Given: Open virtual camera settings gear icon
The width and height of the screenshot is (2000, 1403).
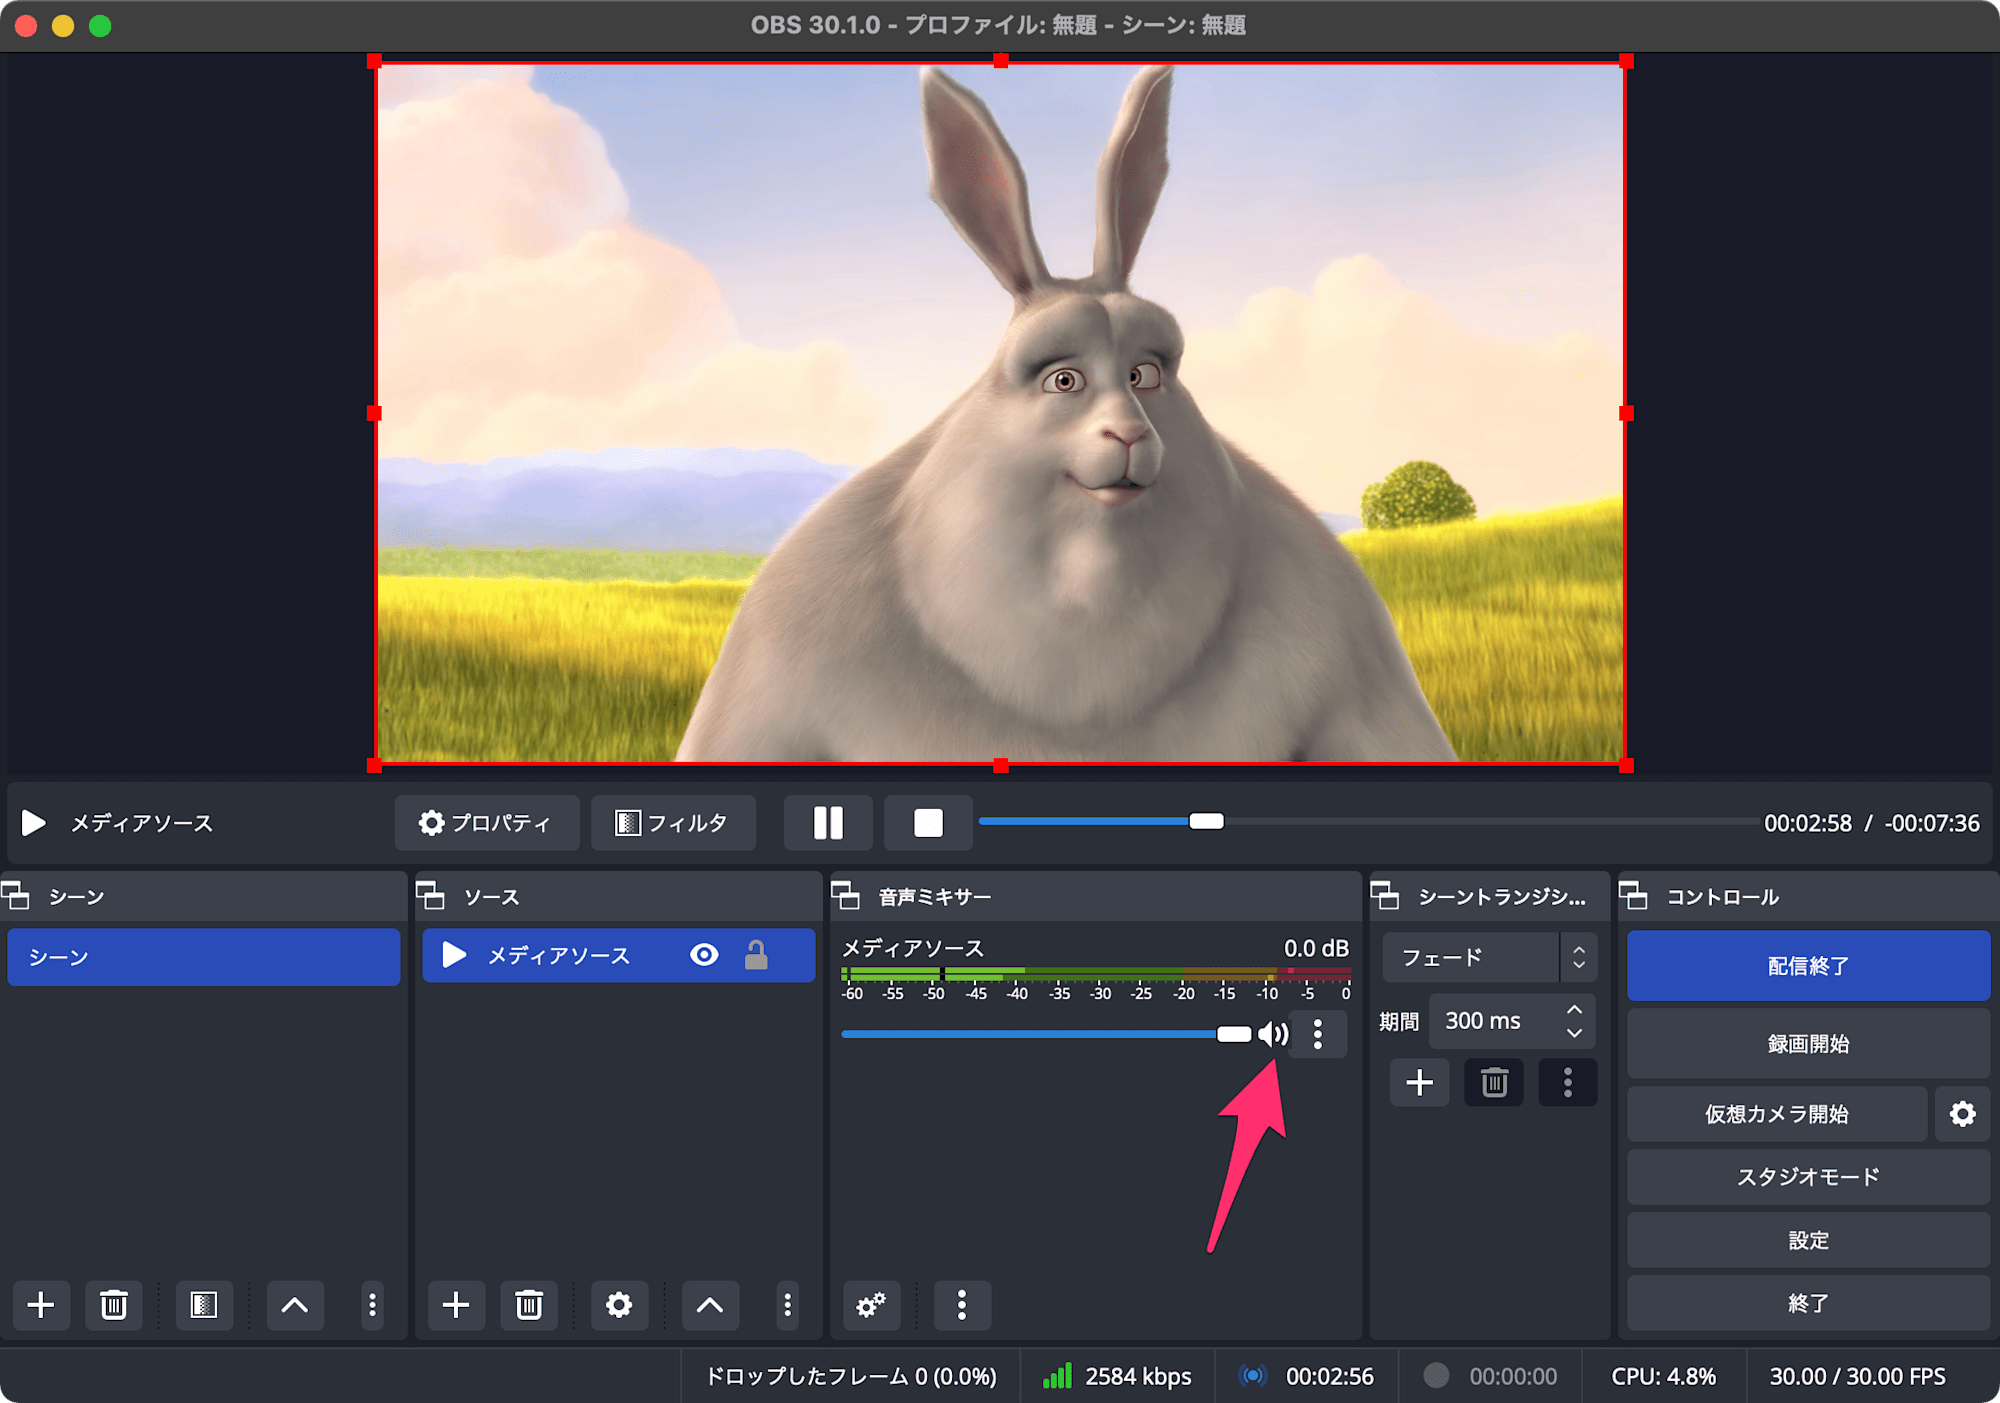Looking at the screenshot, I should point(1962,1114).
